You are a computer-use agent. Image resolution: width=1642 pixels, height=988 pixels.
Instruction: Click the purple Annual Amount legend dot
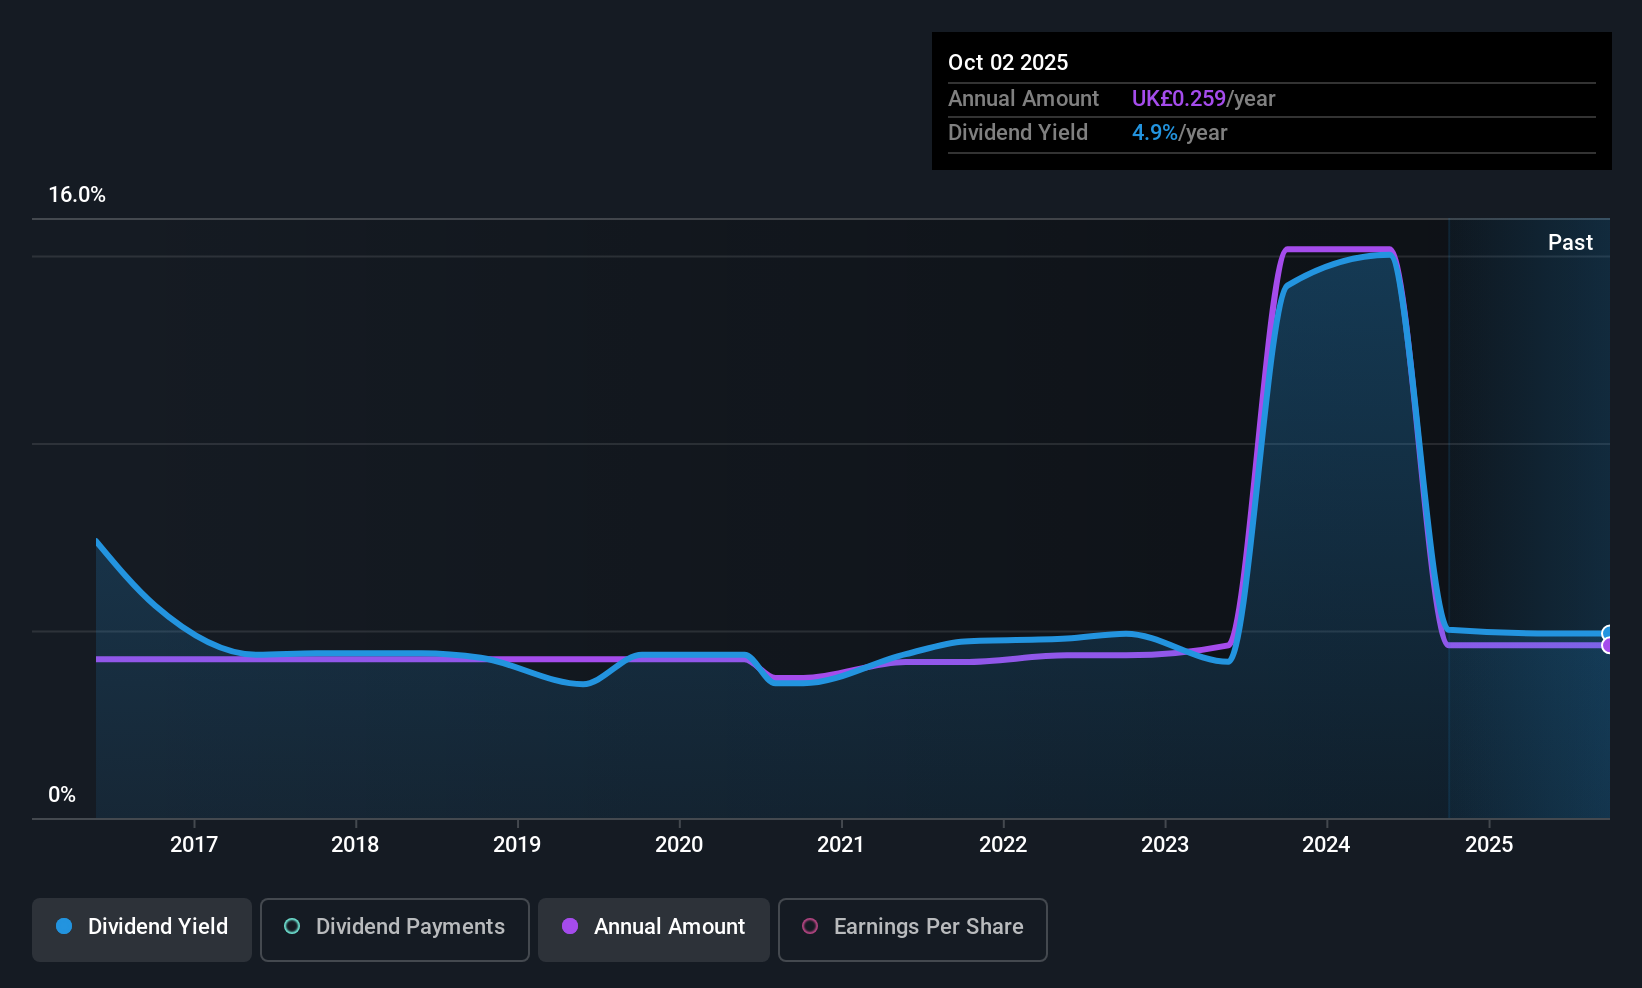(570, 927)
